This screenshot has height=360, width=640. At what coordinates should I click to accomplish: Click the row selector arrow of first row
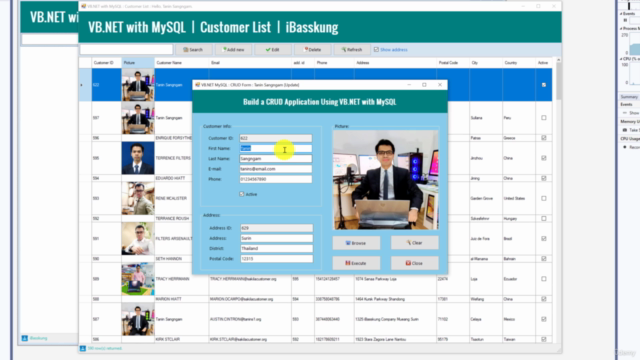[x=85, y=85]
